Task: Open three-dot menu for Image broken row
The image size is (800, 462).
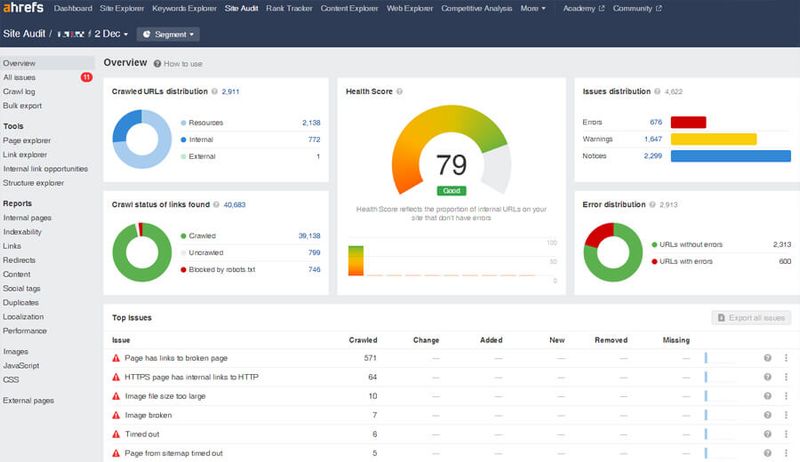Action: point(786,415)
